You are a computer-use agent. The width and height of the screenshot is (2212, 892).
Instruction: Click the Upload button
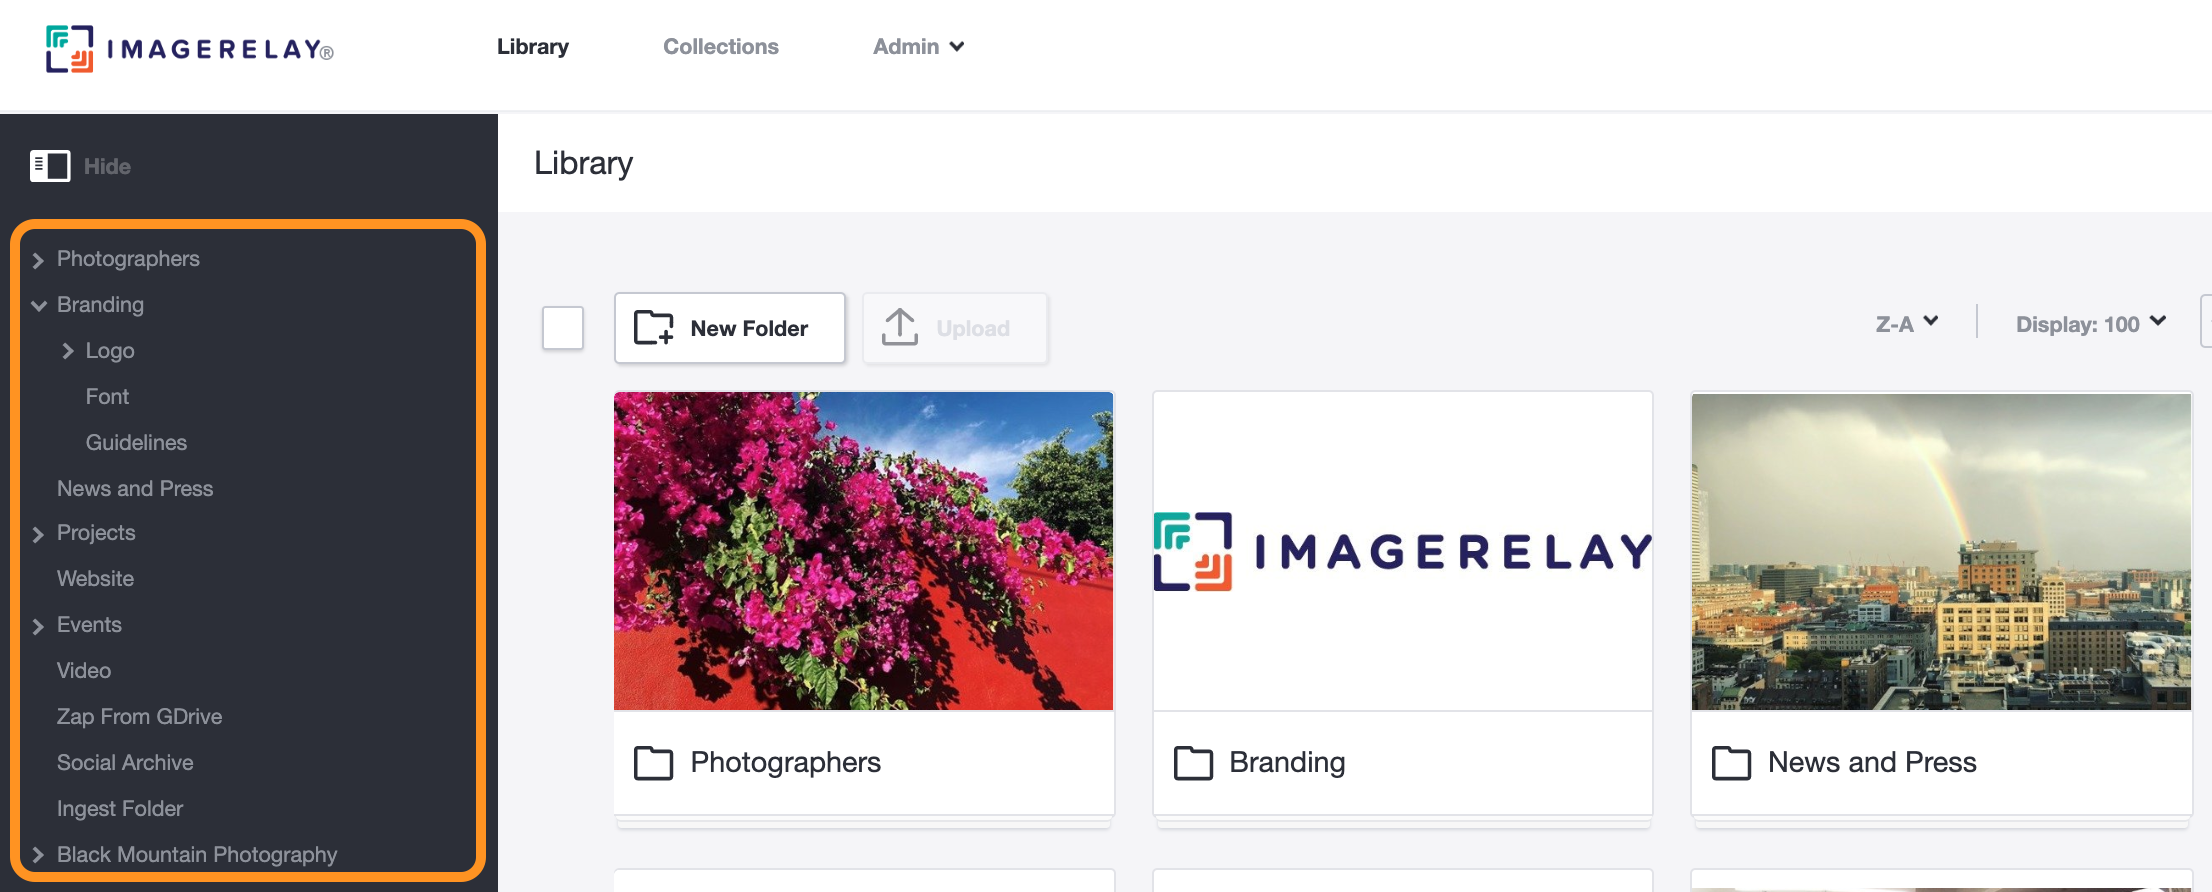click(x=955, y=328)
